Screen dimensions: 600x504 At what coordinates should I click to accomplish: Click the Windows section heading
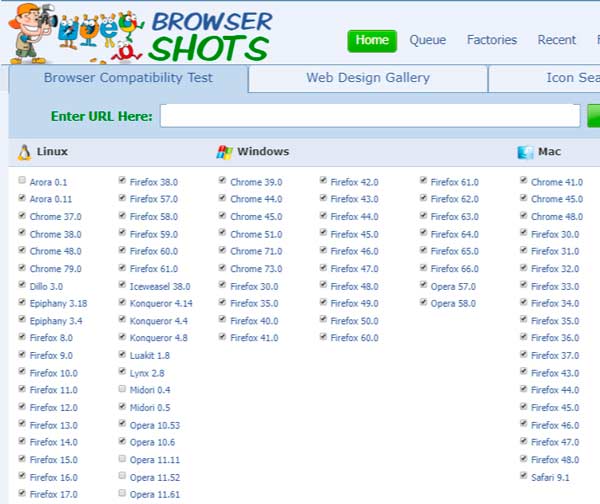[x=263, y=152]
